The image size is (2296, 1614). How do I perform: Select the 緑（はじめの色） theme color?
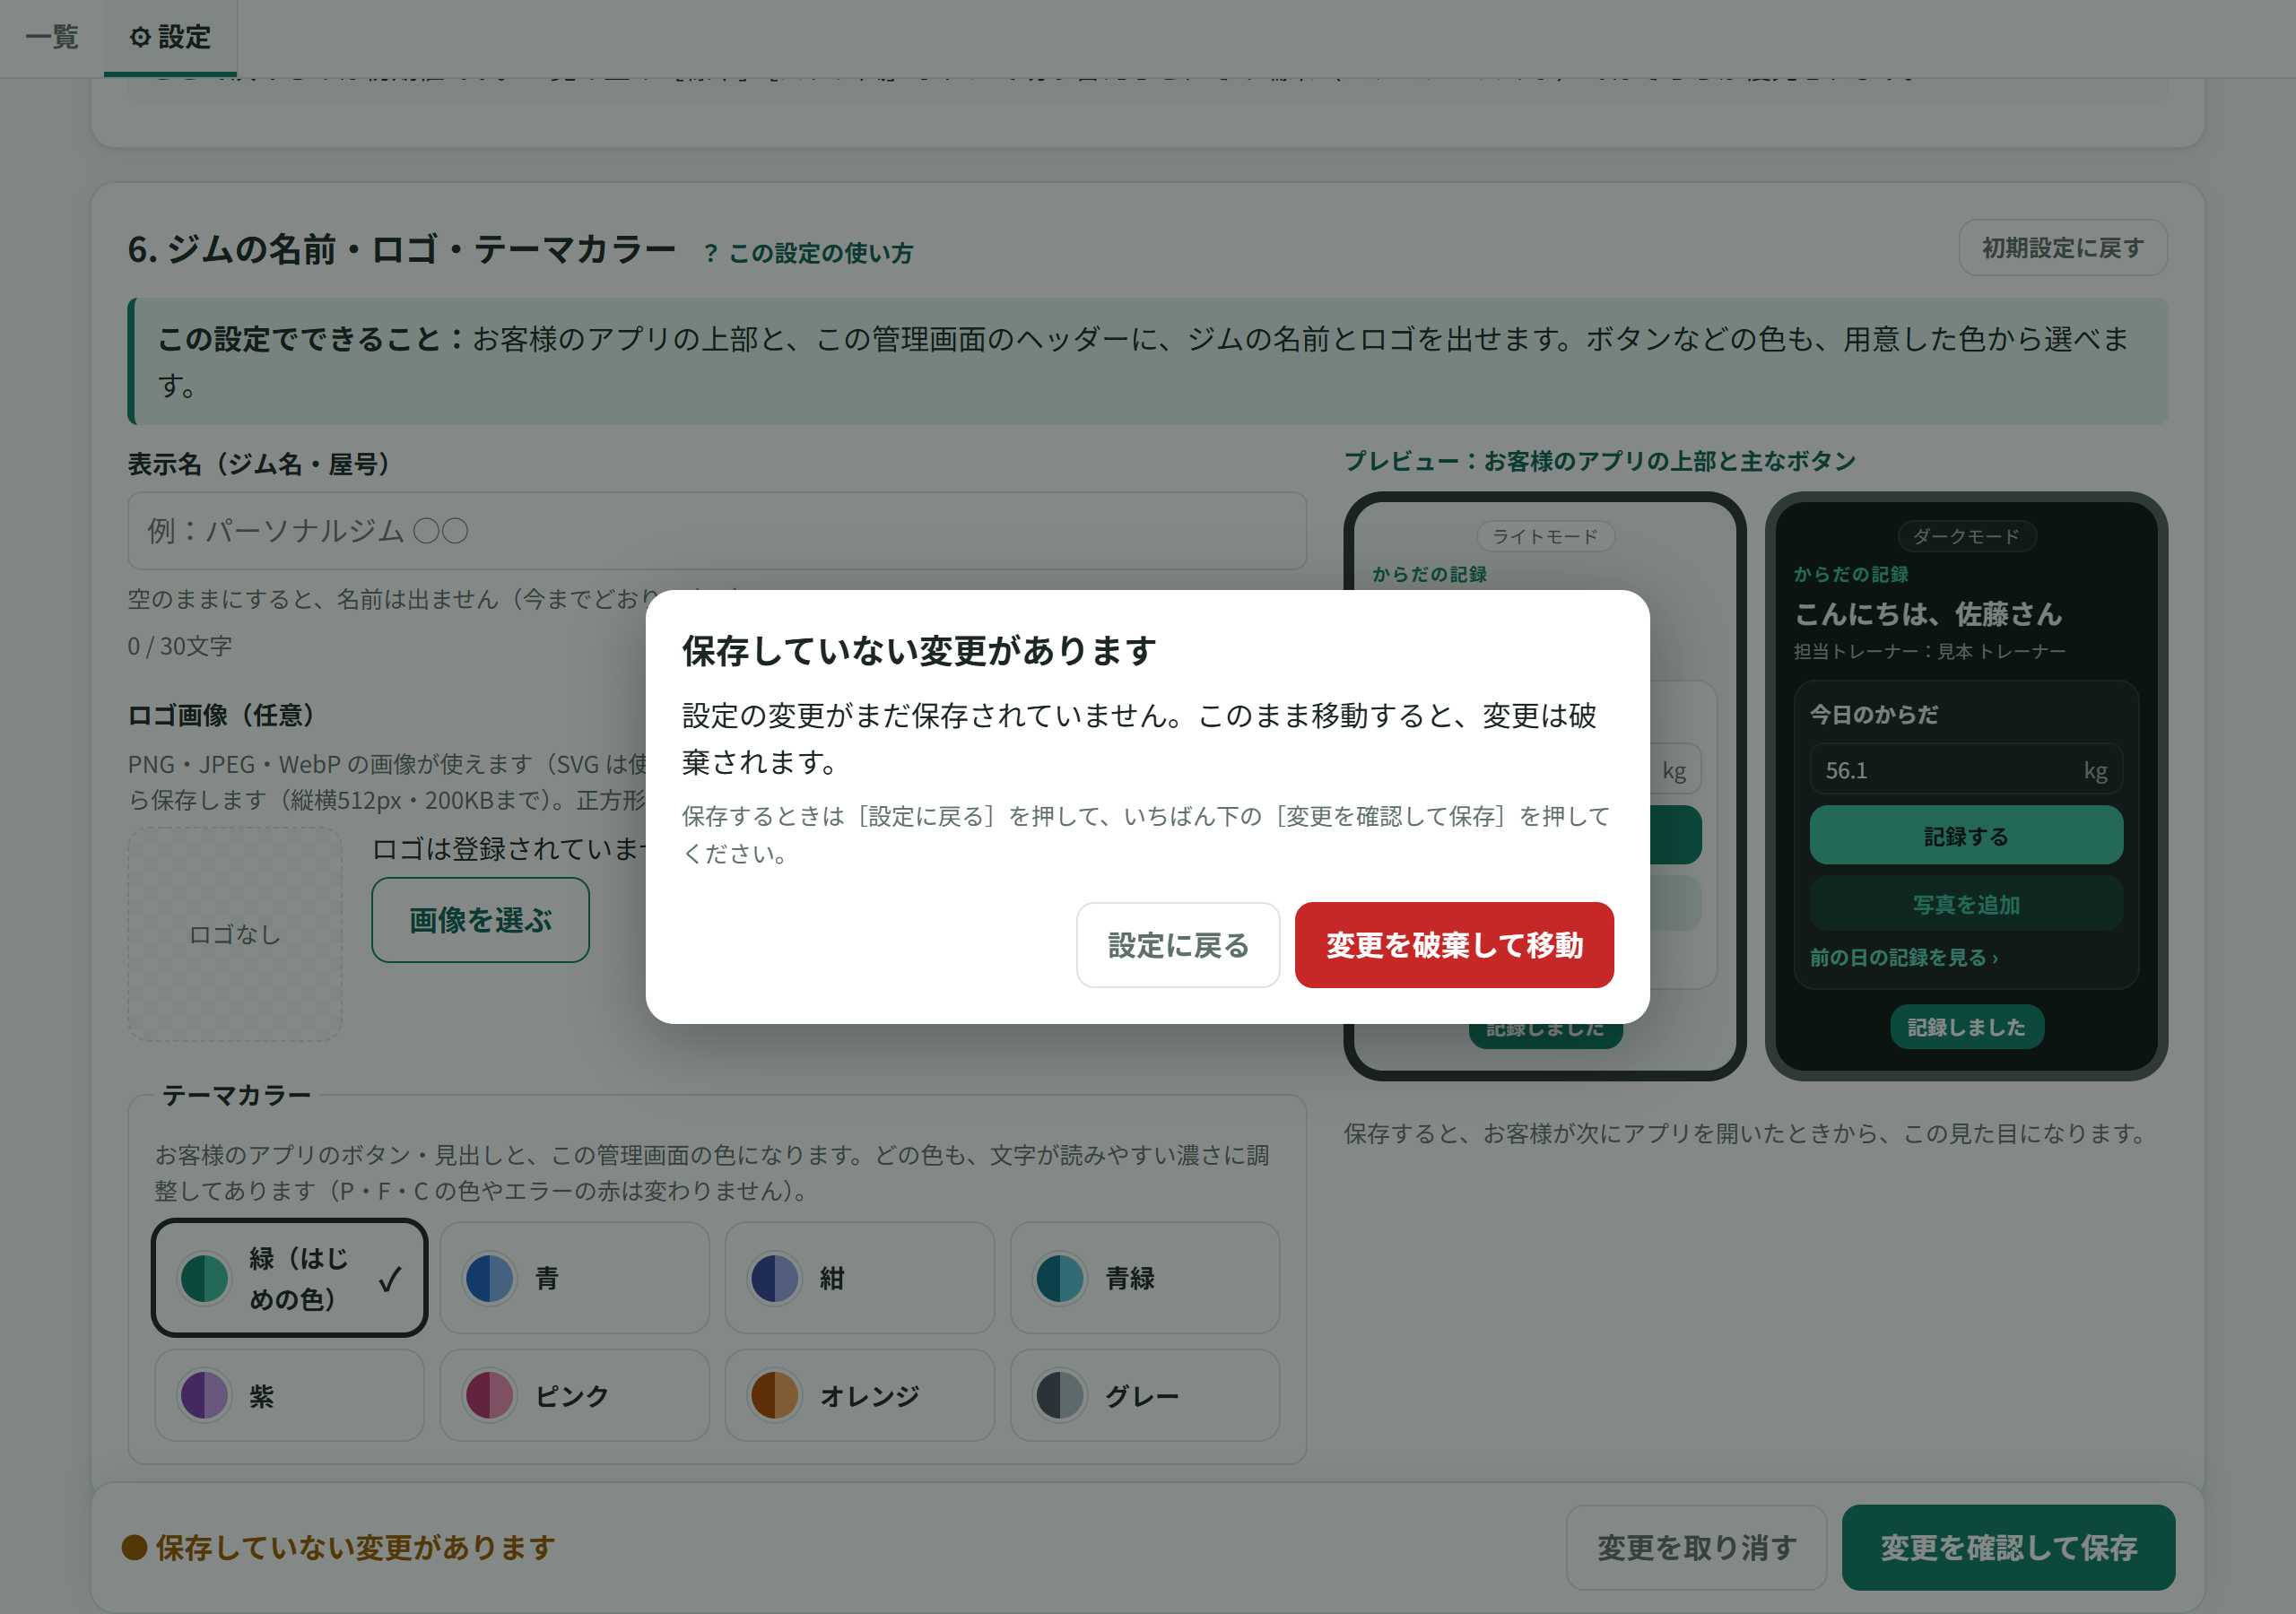[289, 1278]
